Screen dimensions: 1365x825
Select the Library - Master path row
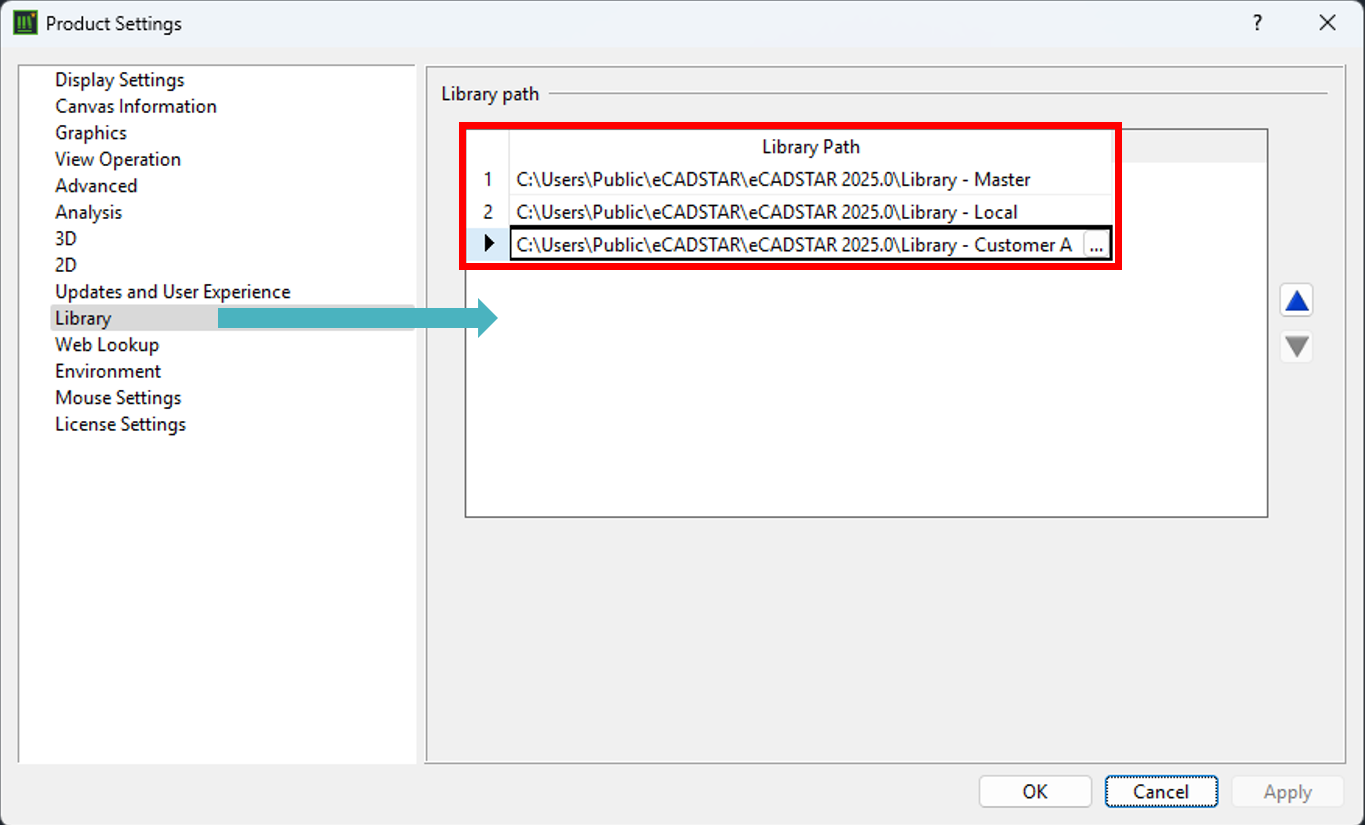click(x=810, y=180)
